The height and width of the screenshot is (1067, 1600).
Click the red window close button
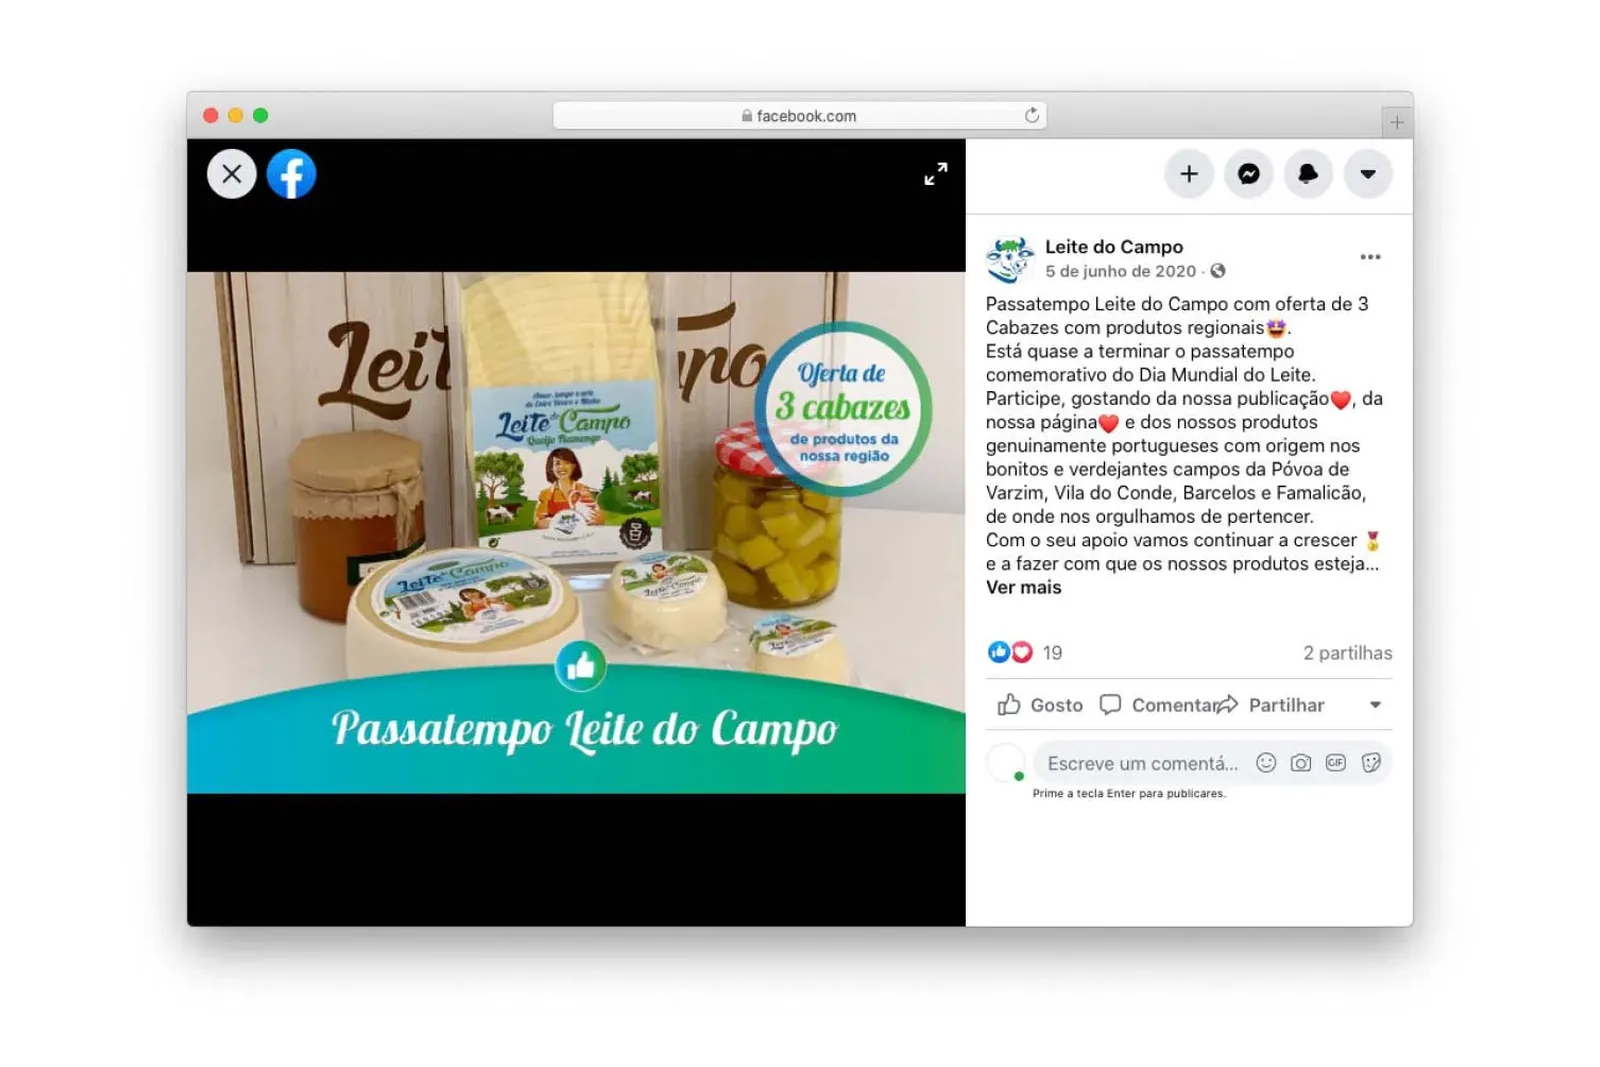(x=211, y=115)
